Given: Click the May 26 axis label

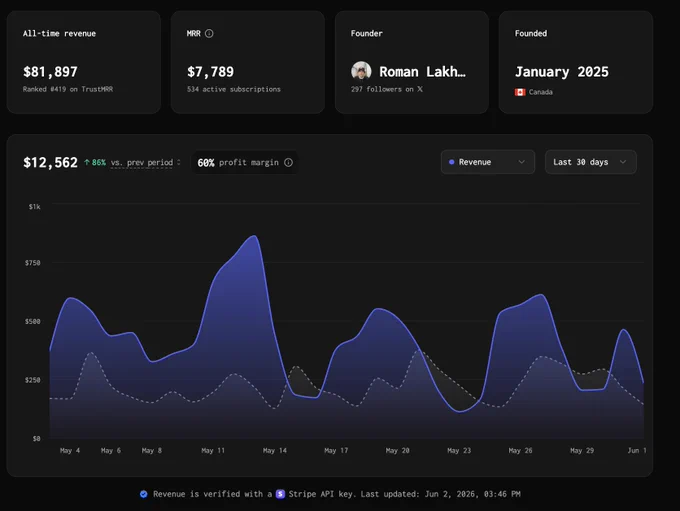Looking at the screenshot, I should [520, 450].
